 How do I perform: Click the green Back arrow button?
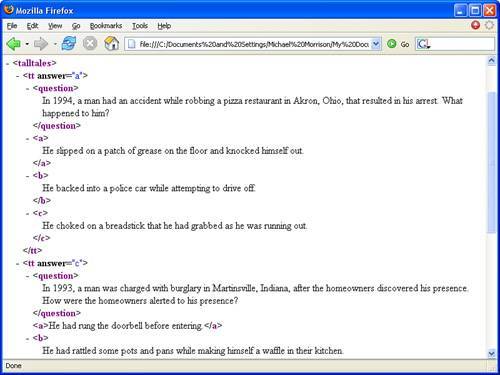pyautogui.click(x=13, y=44)
